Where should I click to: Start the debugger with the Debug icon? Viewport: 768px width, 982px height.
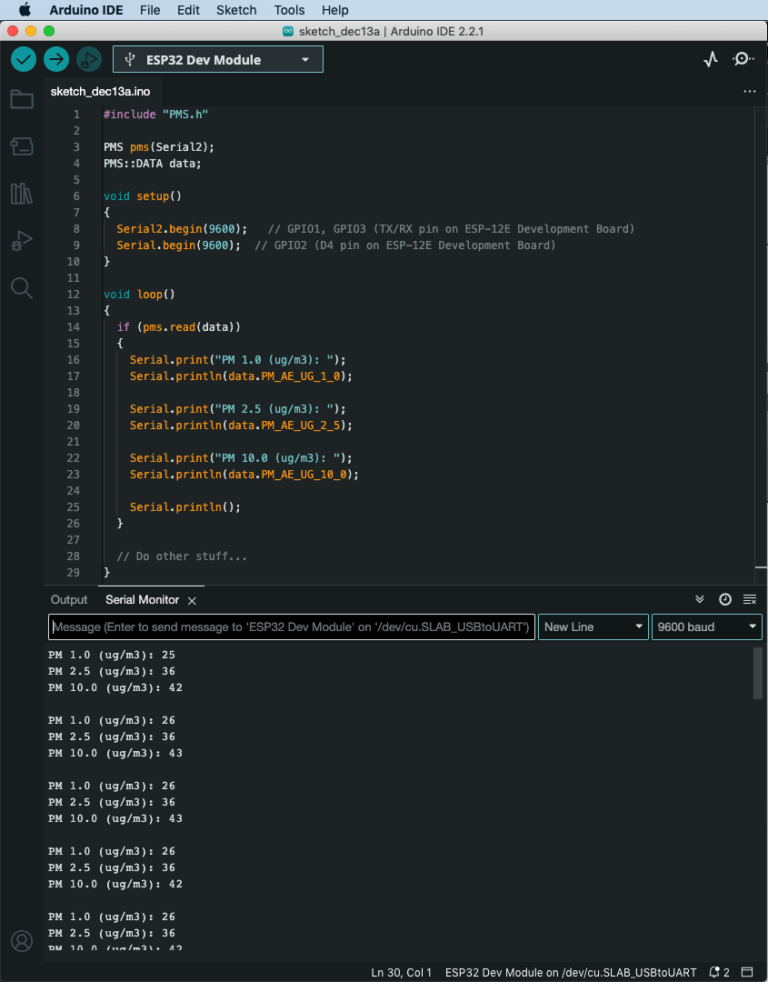(x=89, y=60)
